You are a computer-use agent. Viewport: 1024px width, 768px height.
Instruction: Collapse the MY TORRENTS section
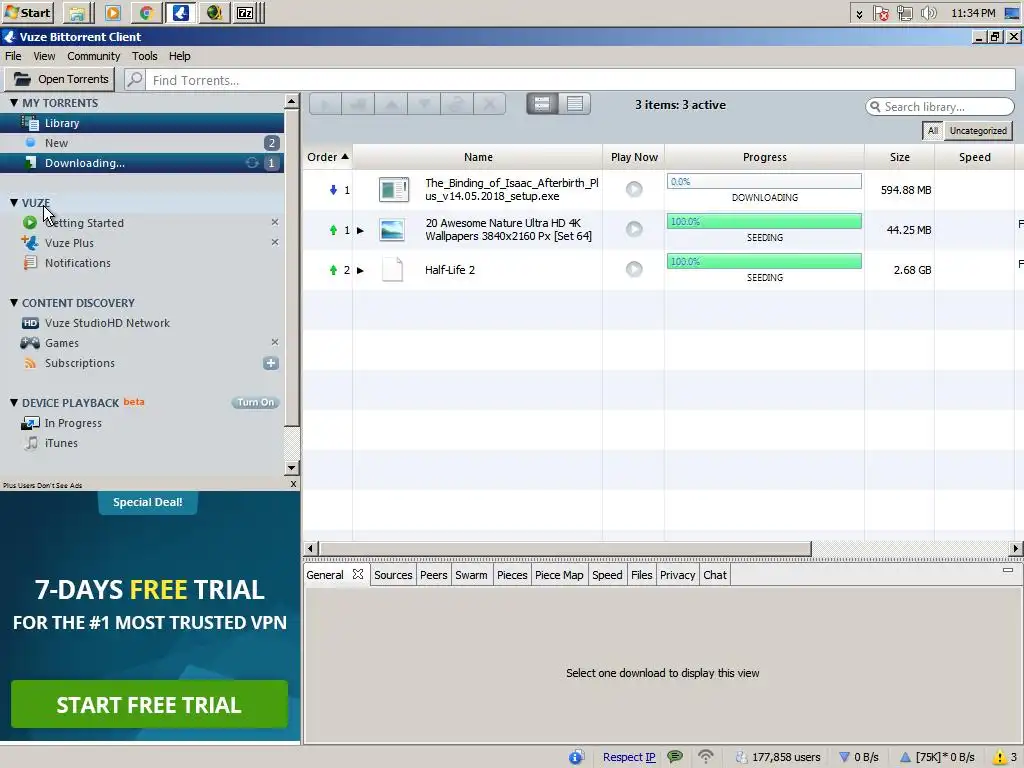click(x=14, y=103)
